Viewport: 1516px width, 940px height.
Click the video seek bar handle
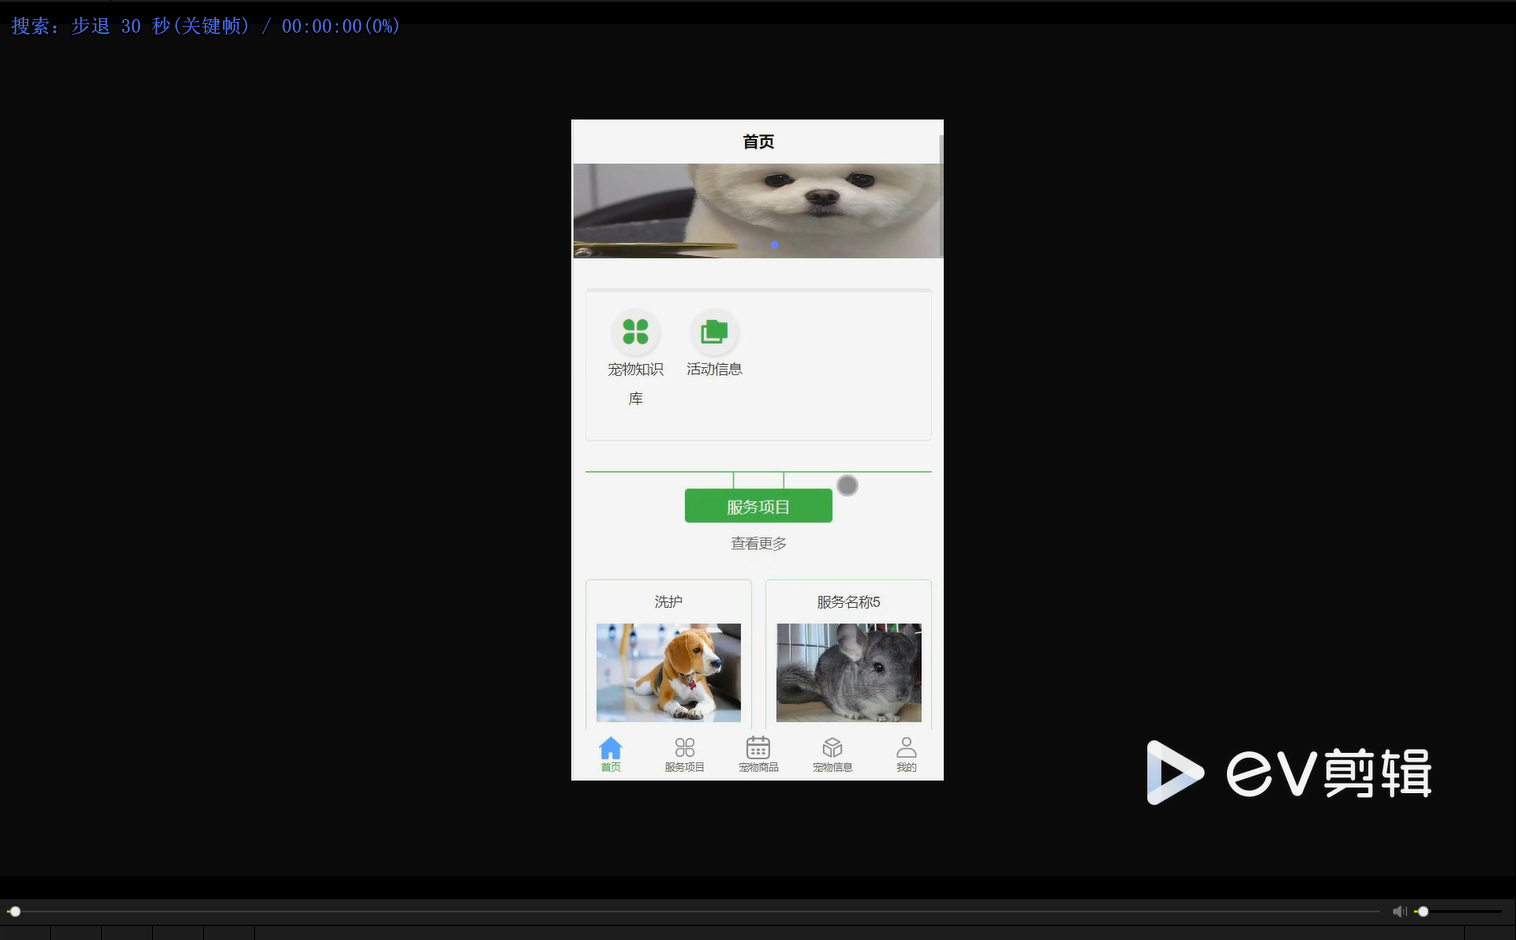14,911
